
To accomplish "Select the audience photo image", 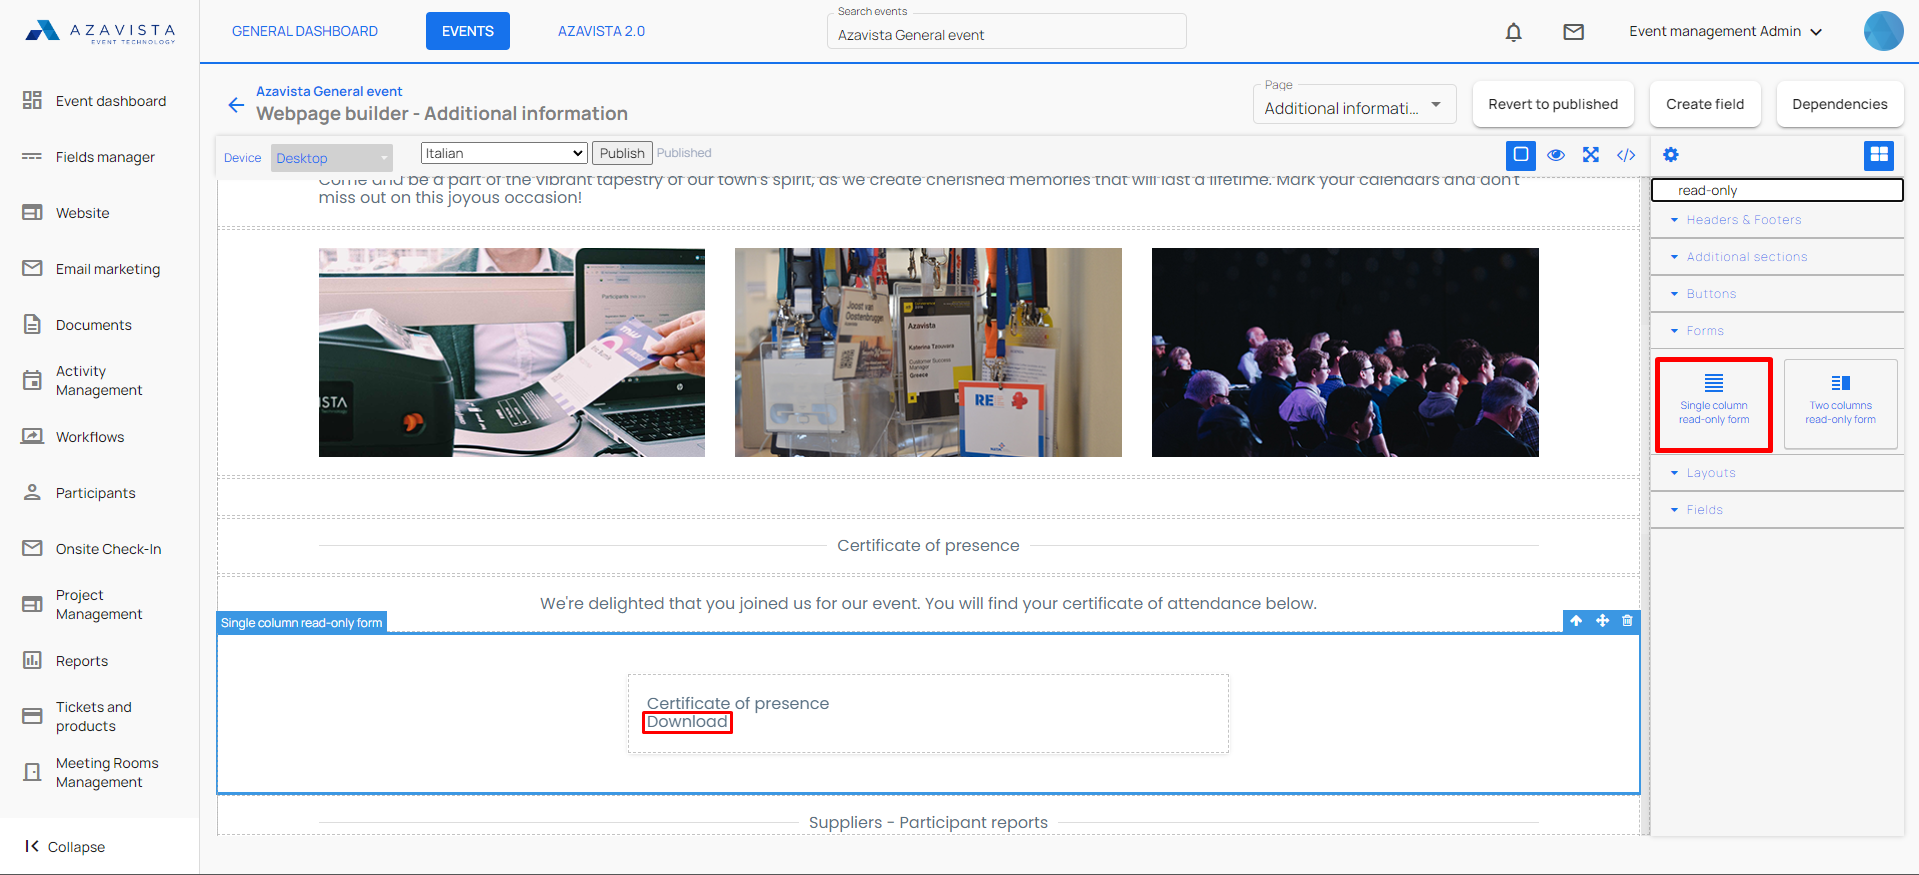I will pos(1345,352).
